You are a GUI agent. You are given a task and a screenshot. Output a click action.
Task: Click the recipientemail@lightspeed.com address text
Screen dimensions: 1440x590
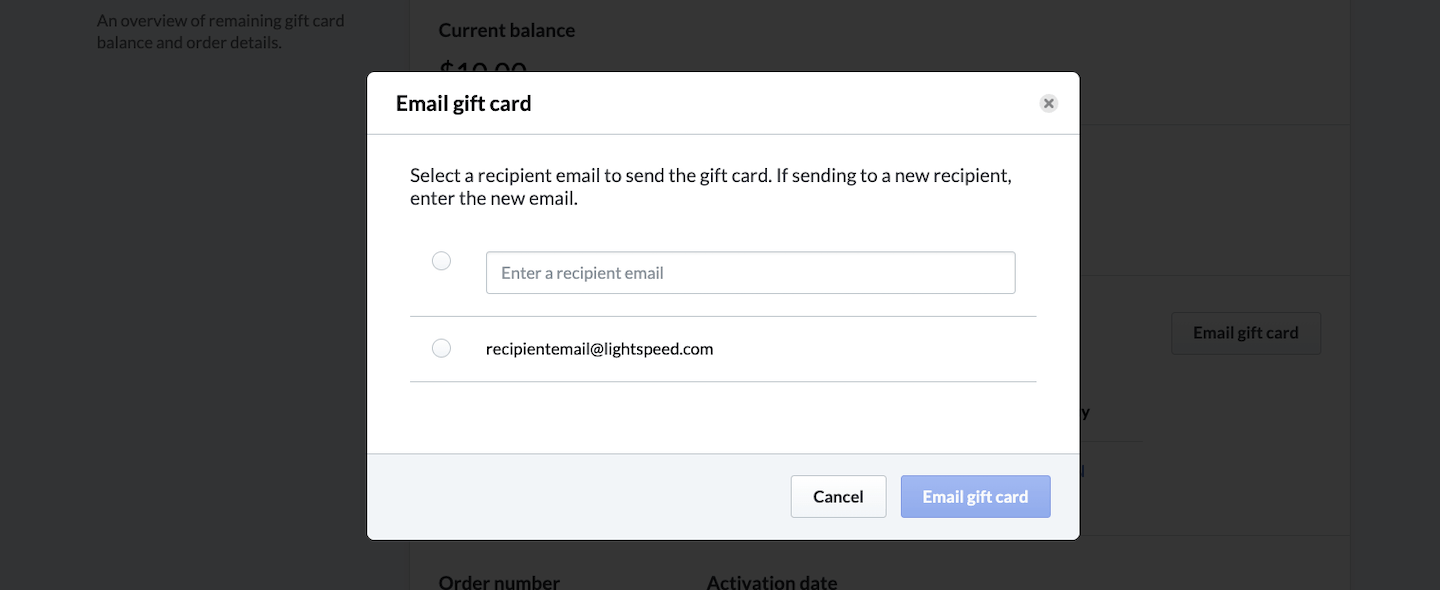coord(599,349)
